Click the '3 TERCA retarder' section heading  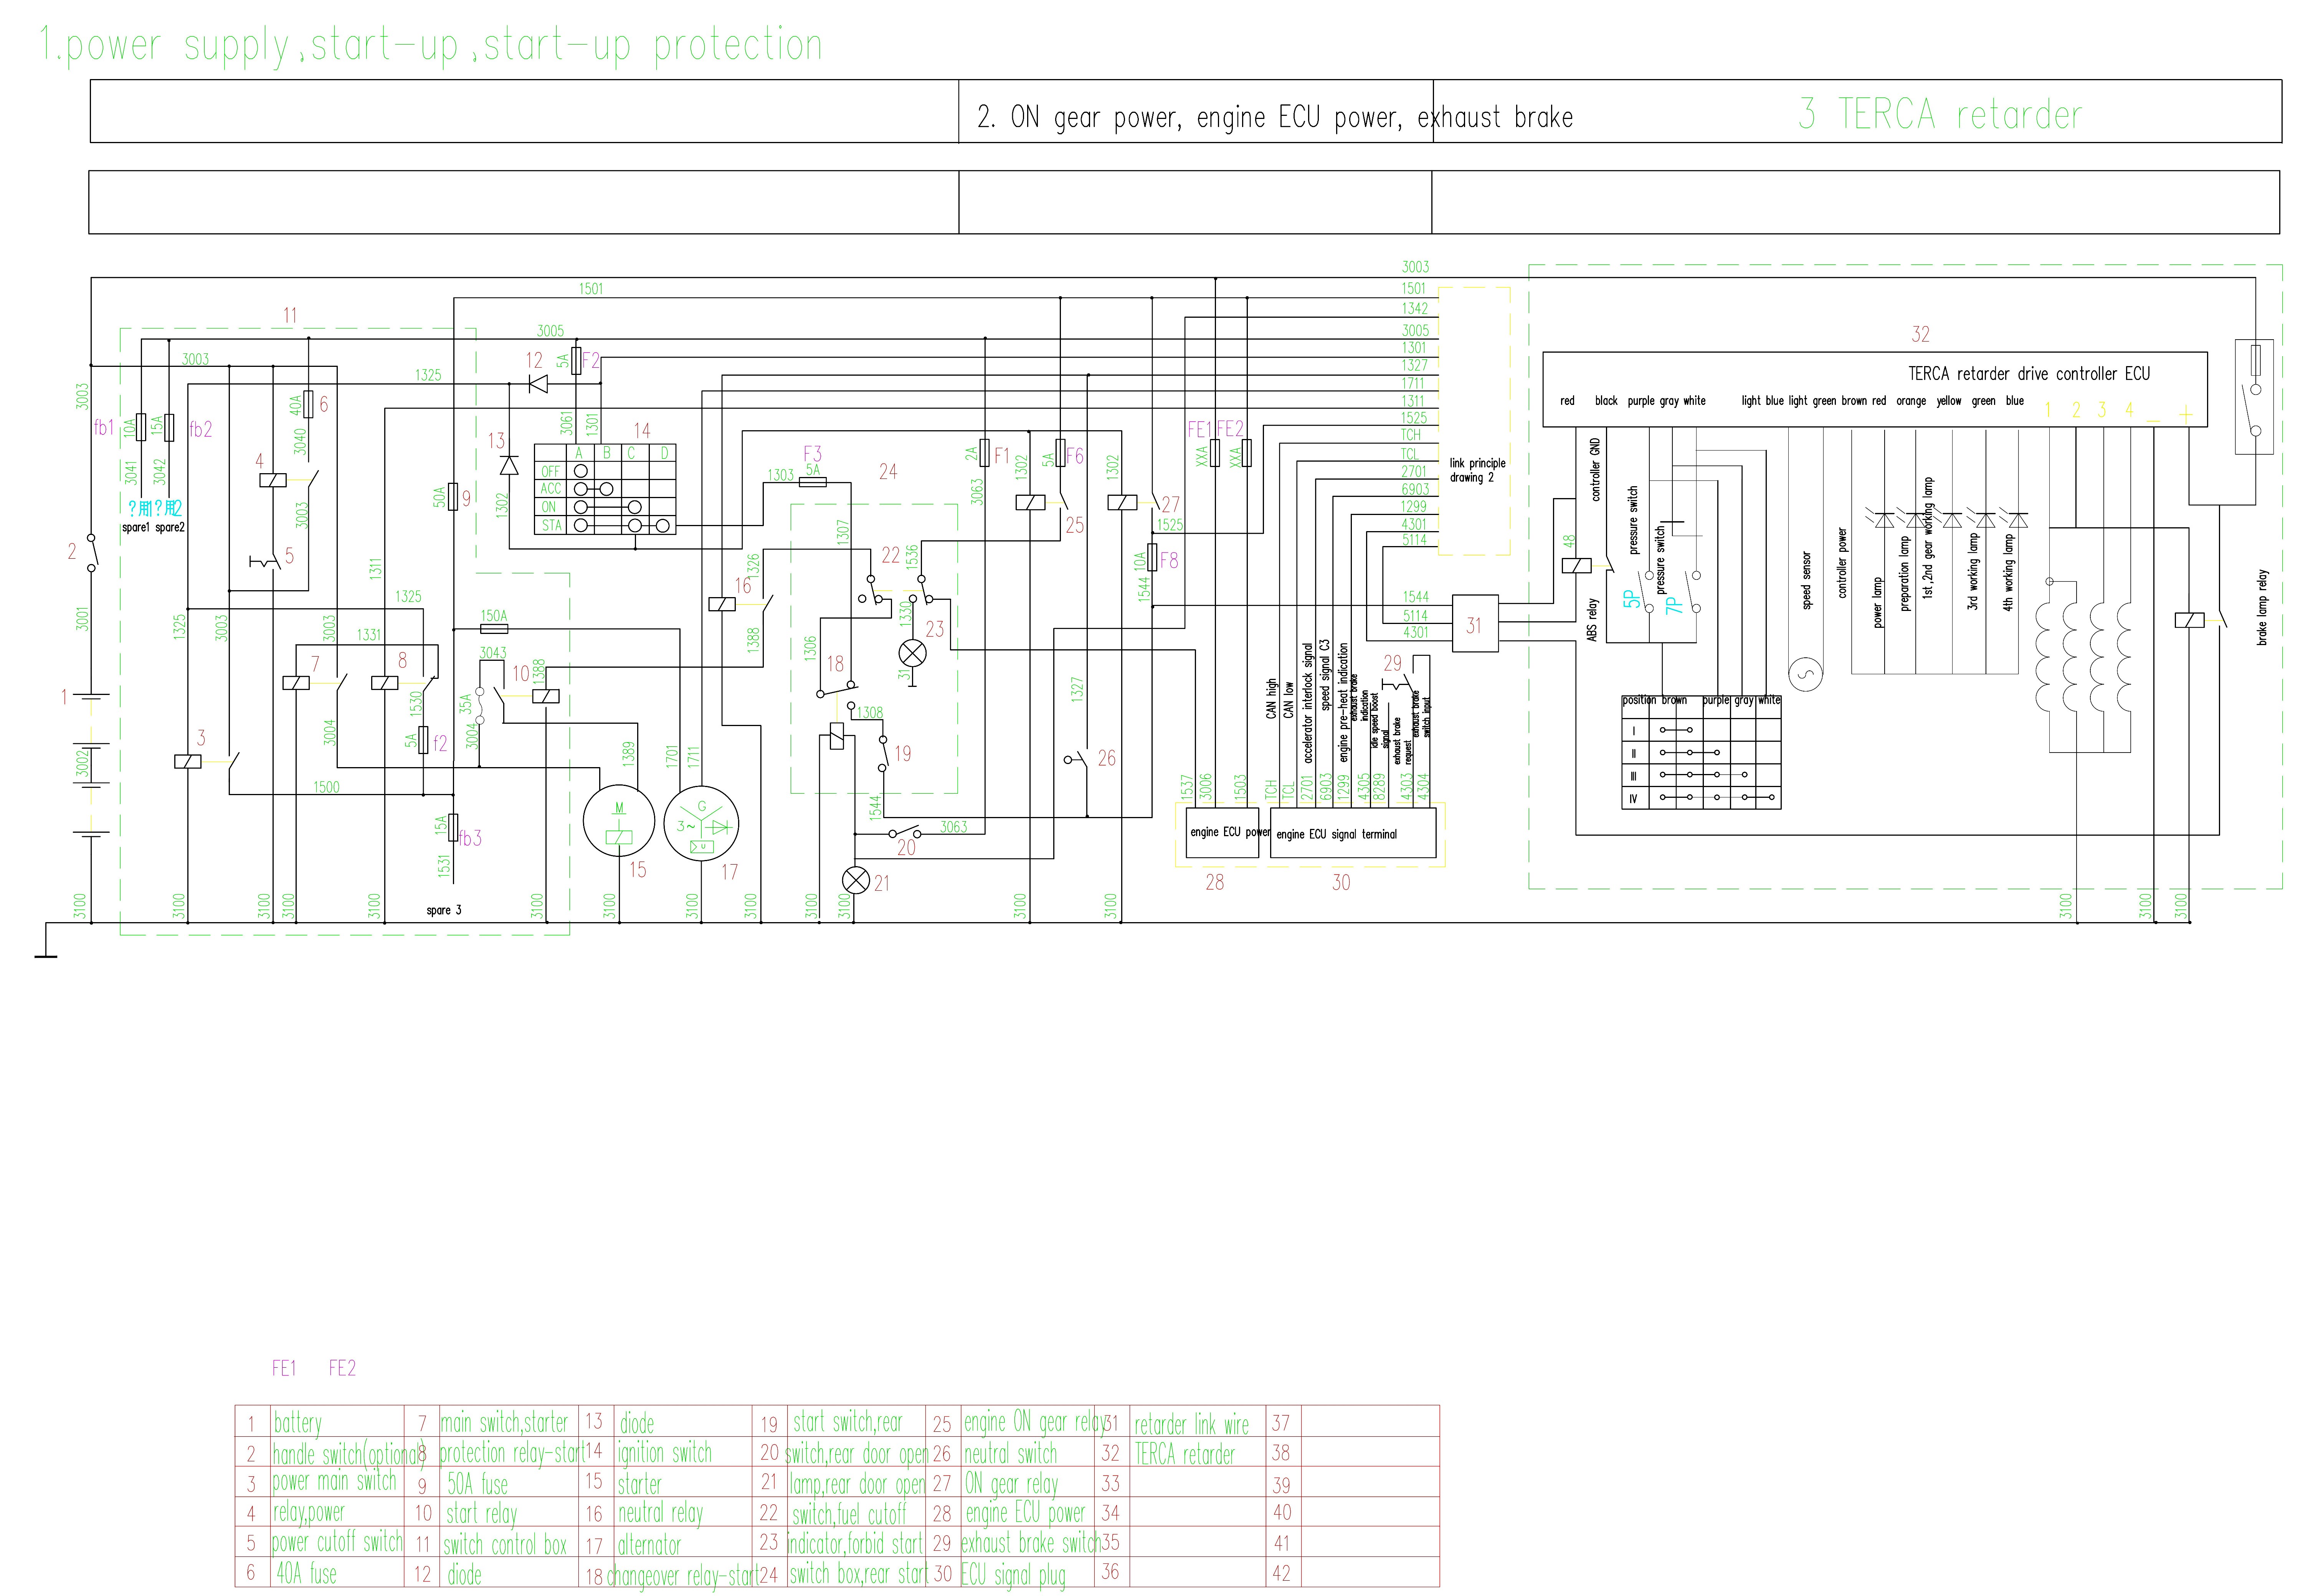(1940, 114)
